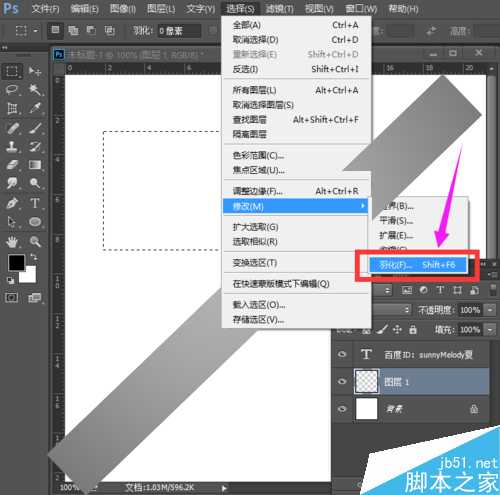This screenshot has width=500, height=495.
Task: Select the Type tool in toolbox
Action: (35, 203)
